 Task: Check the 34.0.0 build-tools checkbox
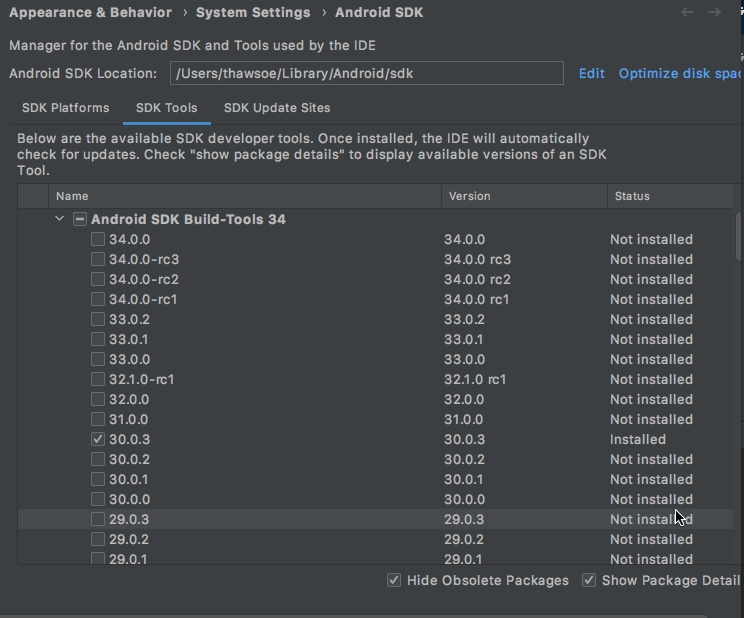pyautogui.click(x=98, y=239)
